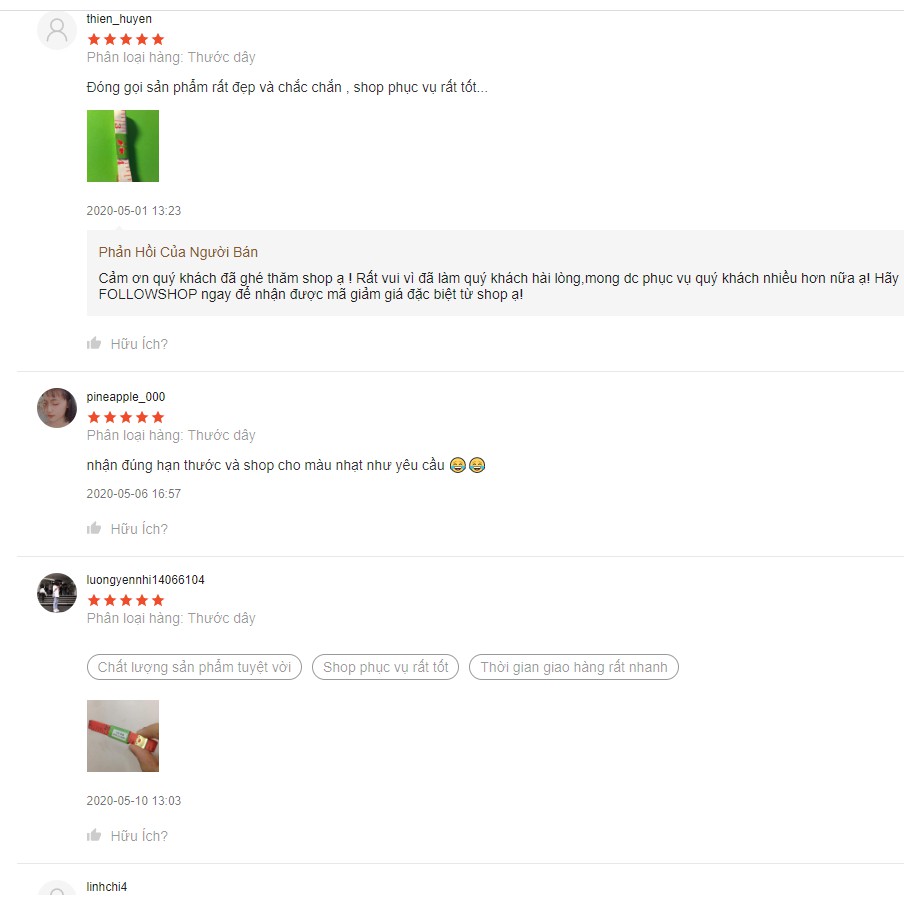This screenshot has width=904, height=904.
Task: Click the star rating of pineapple_000's review
Action: (x=126, y=417)
